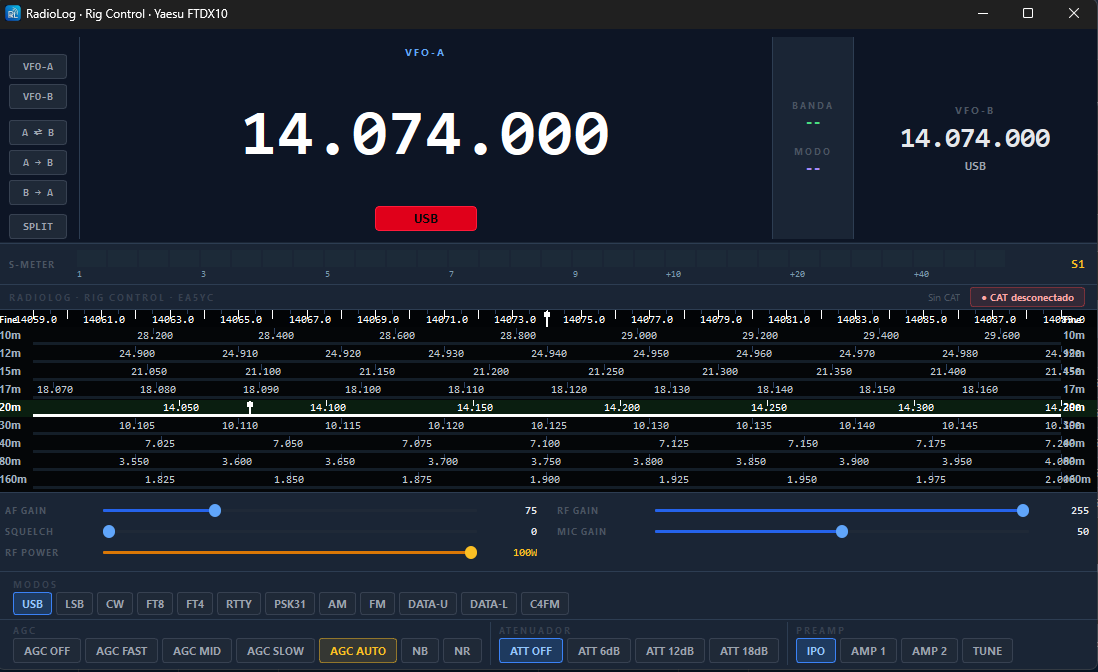Set AGC MID
The image size is (1098, 672).
(197, 650)
